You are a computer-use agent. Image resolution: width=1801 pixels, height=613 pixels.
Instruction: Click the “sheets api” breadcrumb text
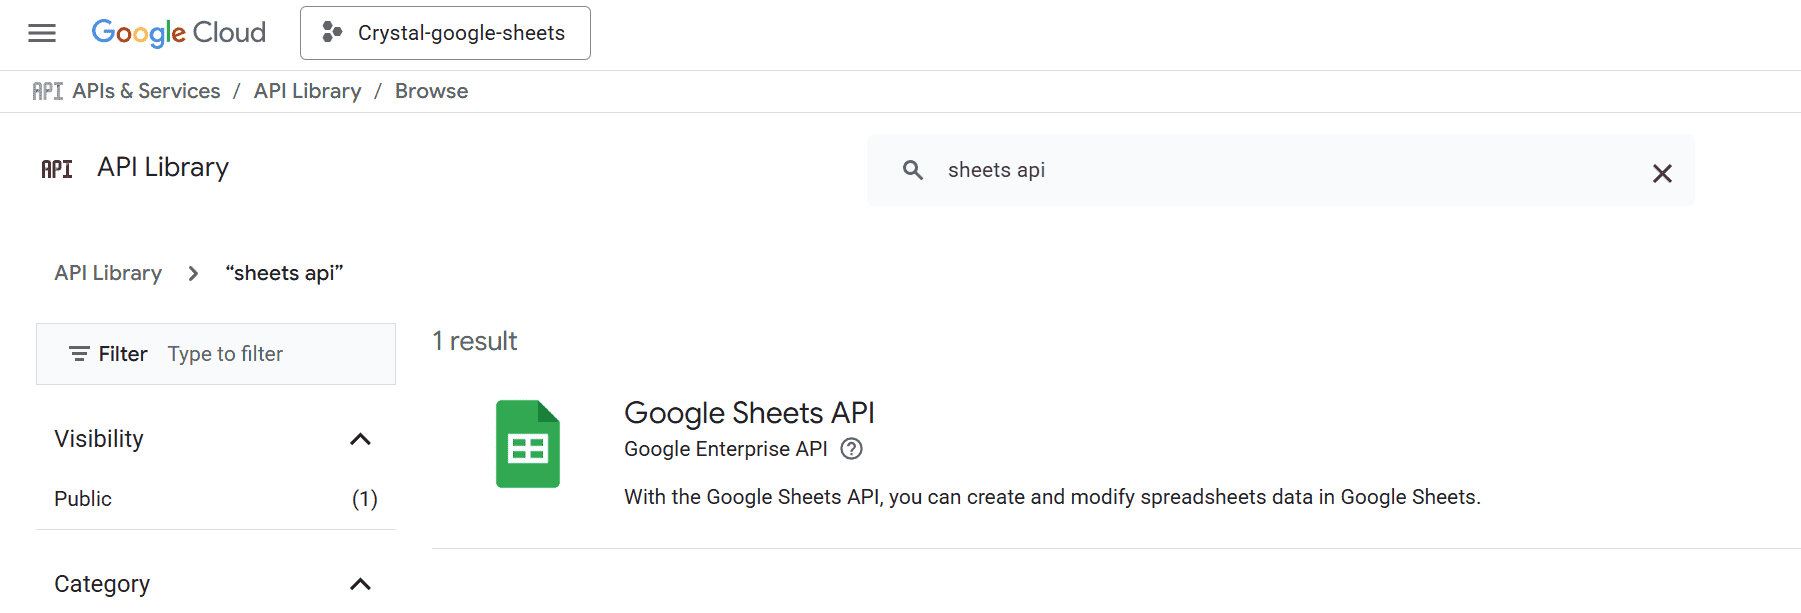pyautogui.click(x=284, y=273)
